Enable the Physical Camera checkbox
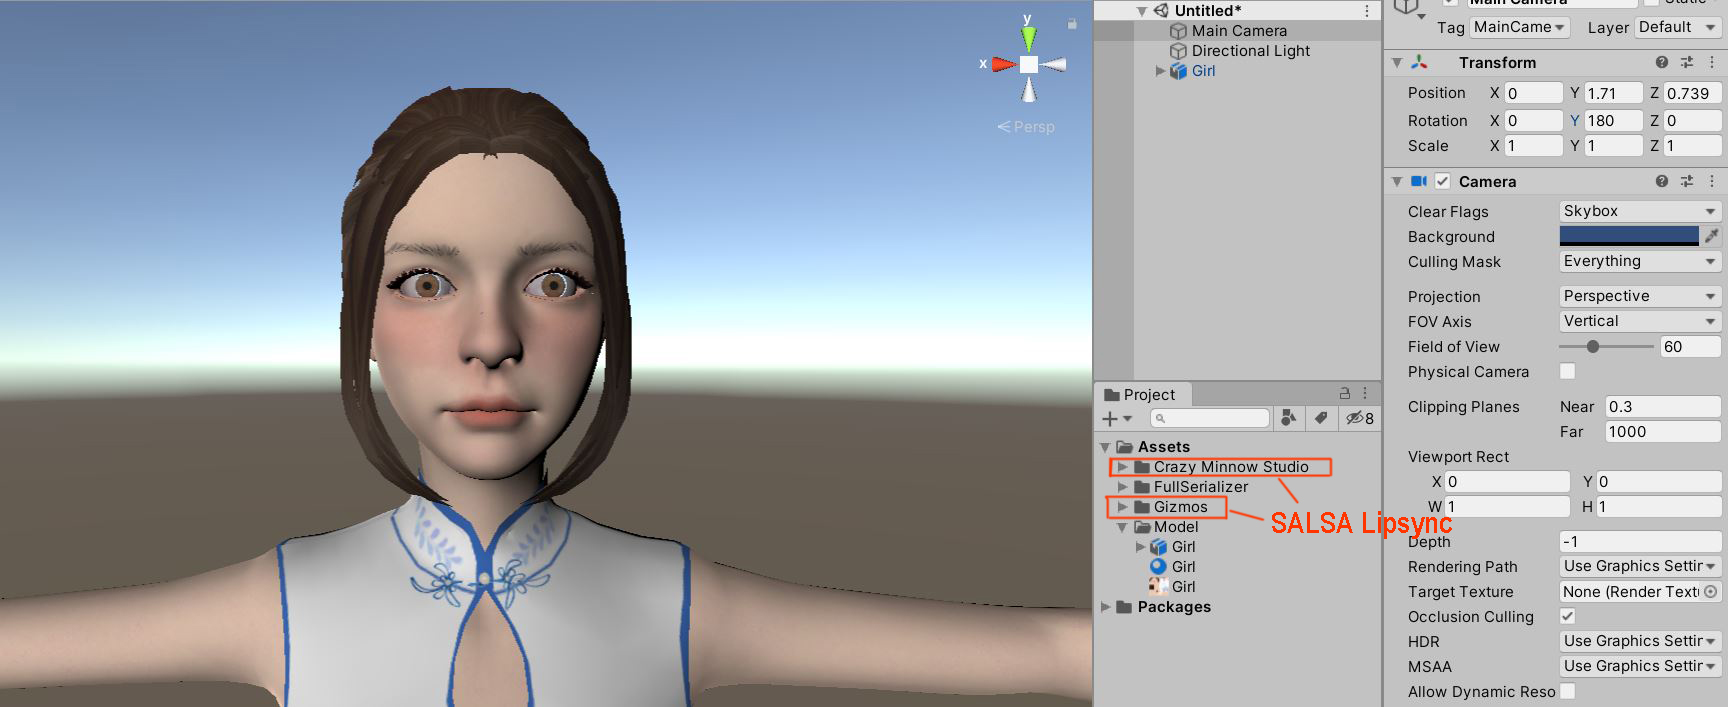1728x707 pixels. [x=1567, y=371]
